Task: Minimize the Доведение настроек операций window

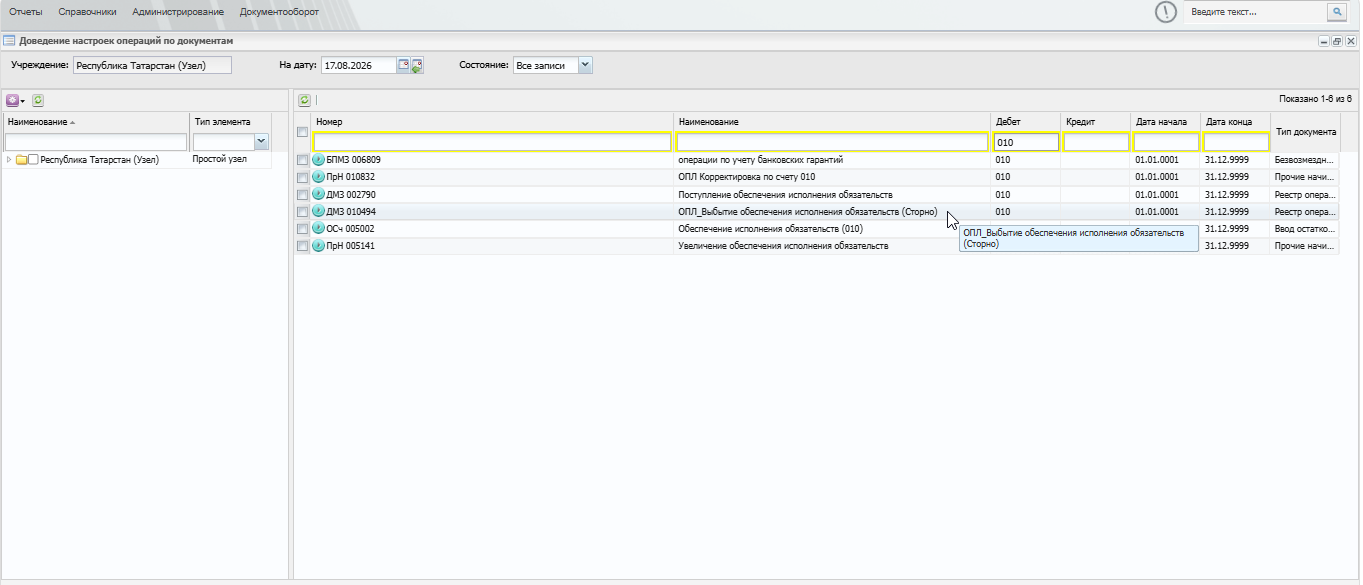Action: [1324, 41]
